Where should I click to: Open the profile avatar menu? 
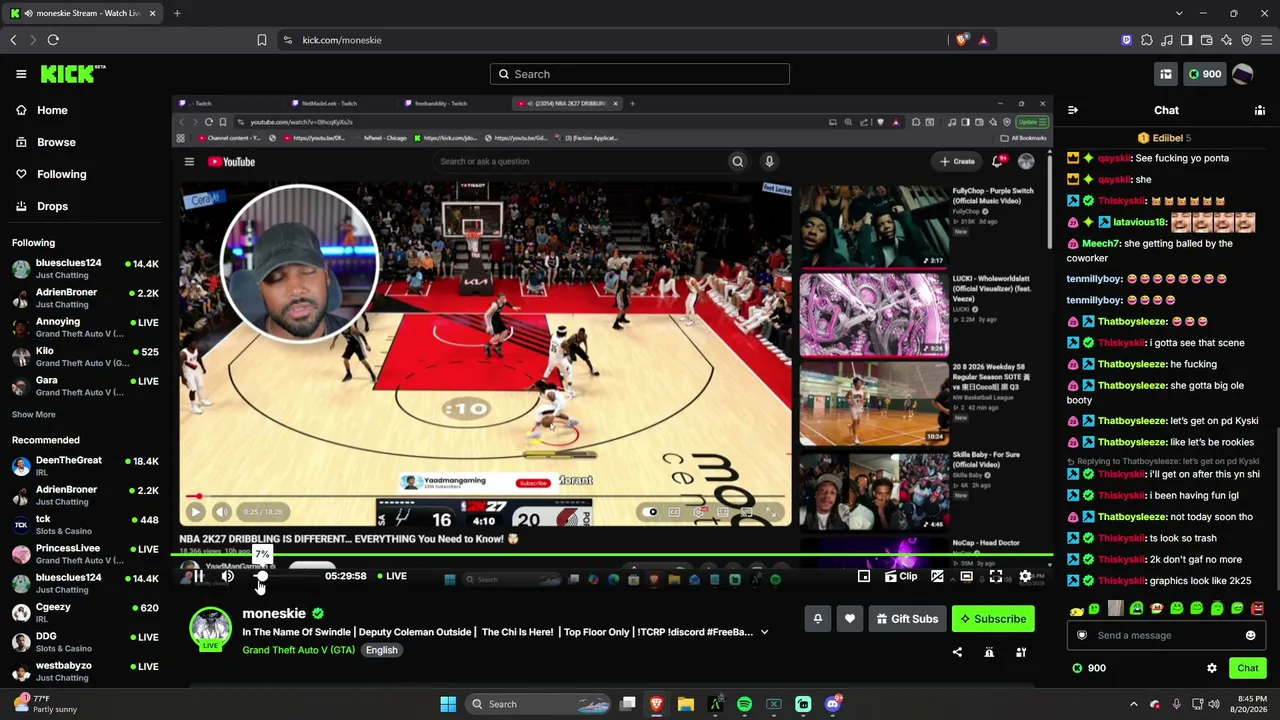[x=1243, y=74]
